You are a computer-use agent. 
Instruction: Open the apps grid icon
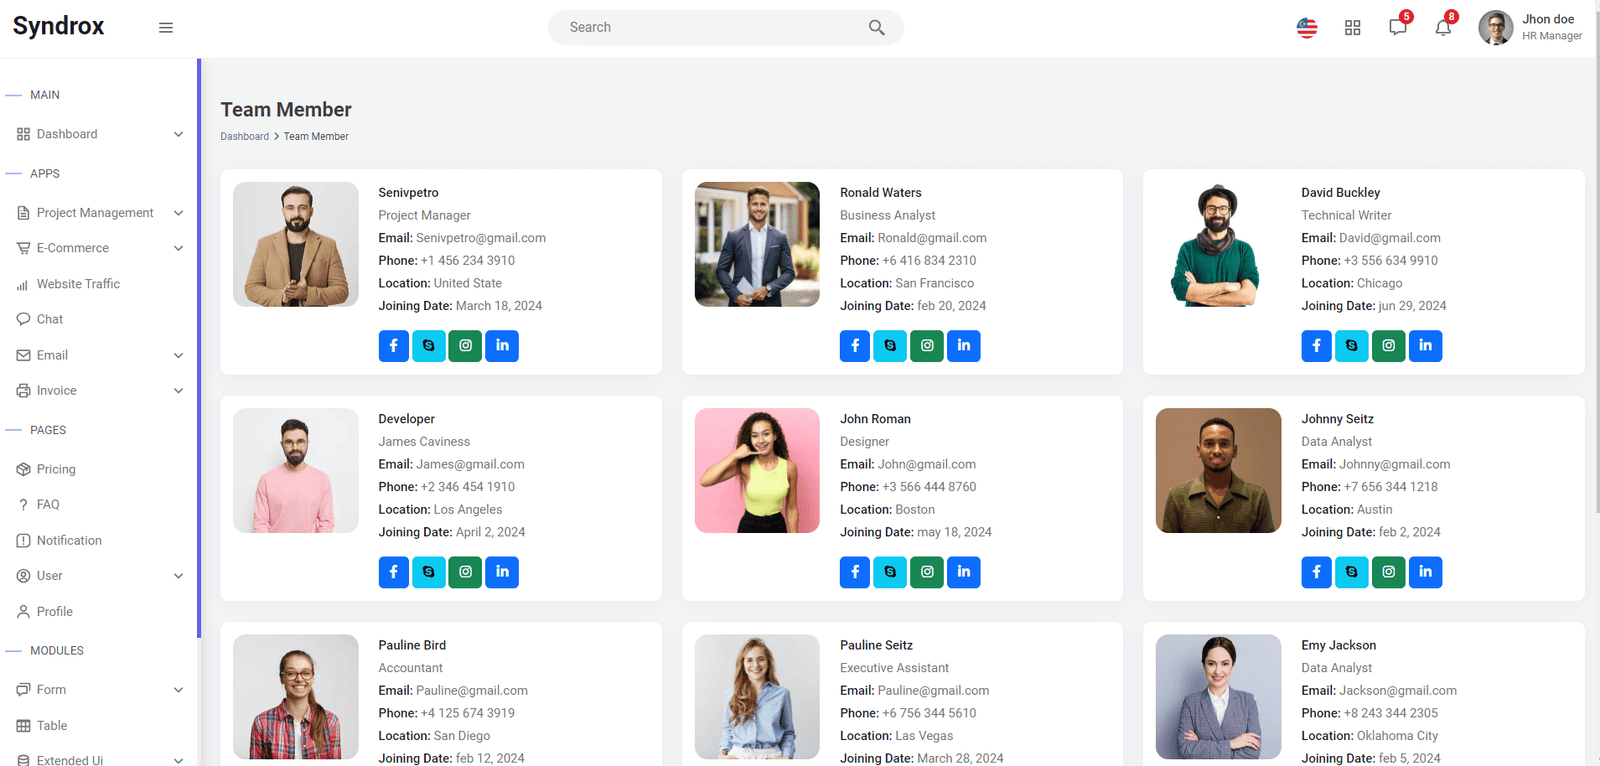(1353, 28)
